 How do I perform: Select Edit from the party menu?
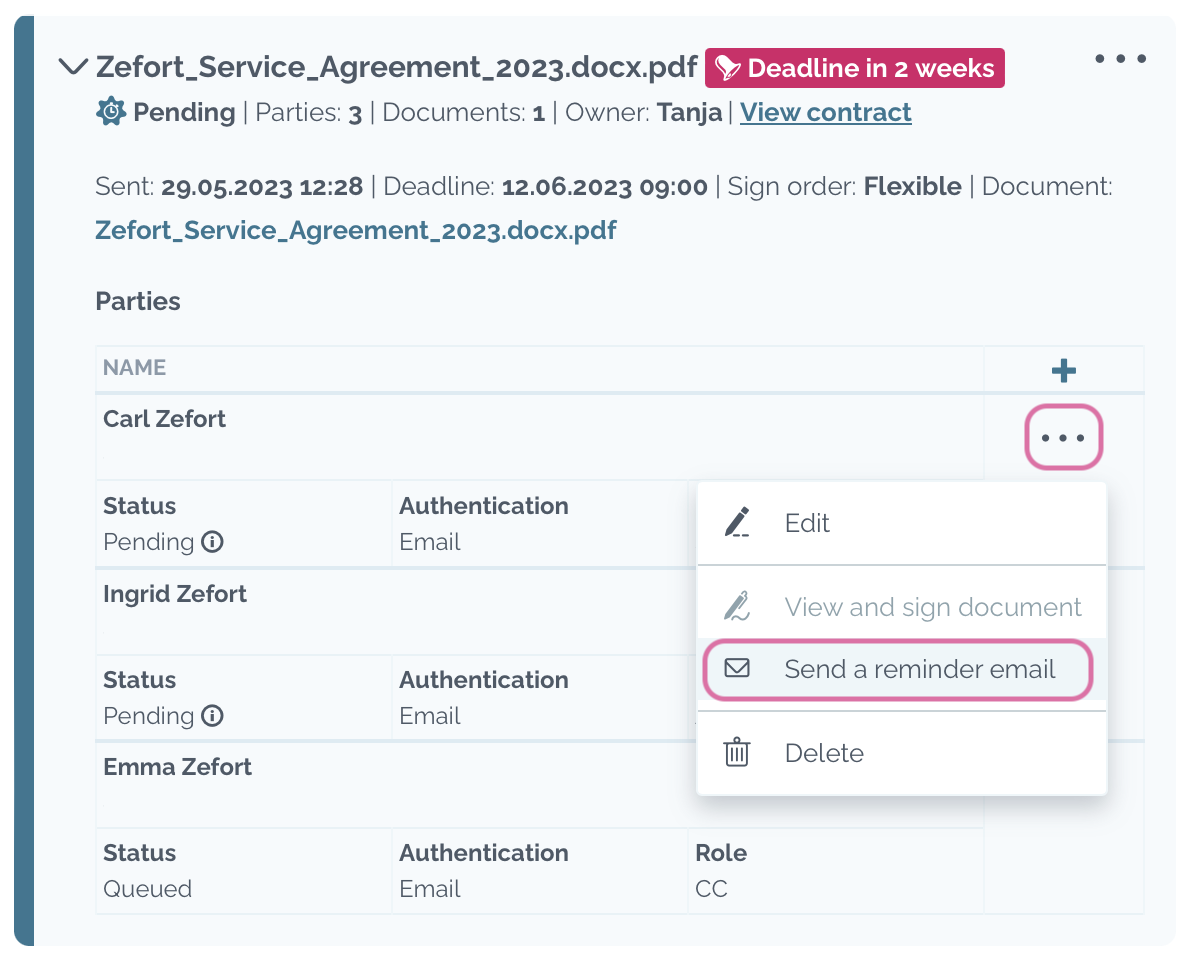pos(902,523)
